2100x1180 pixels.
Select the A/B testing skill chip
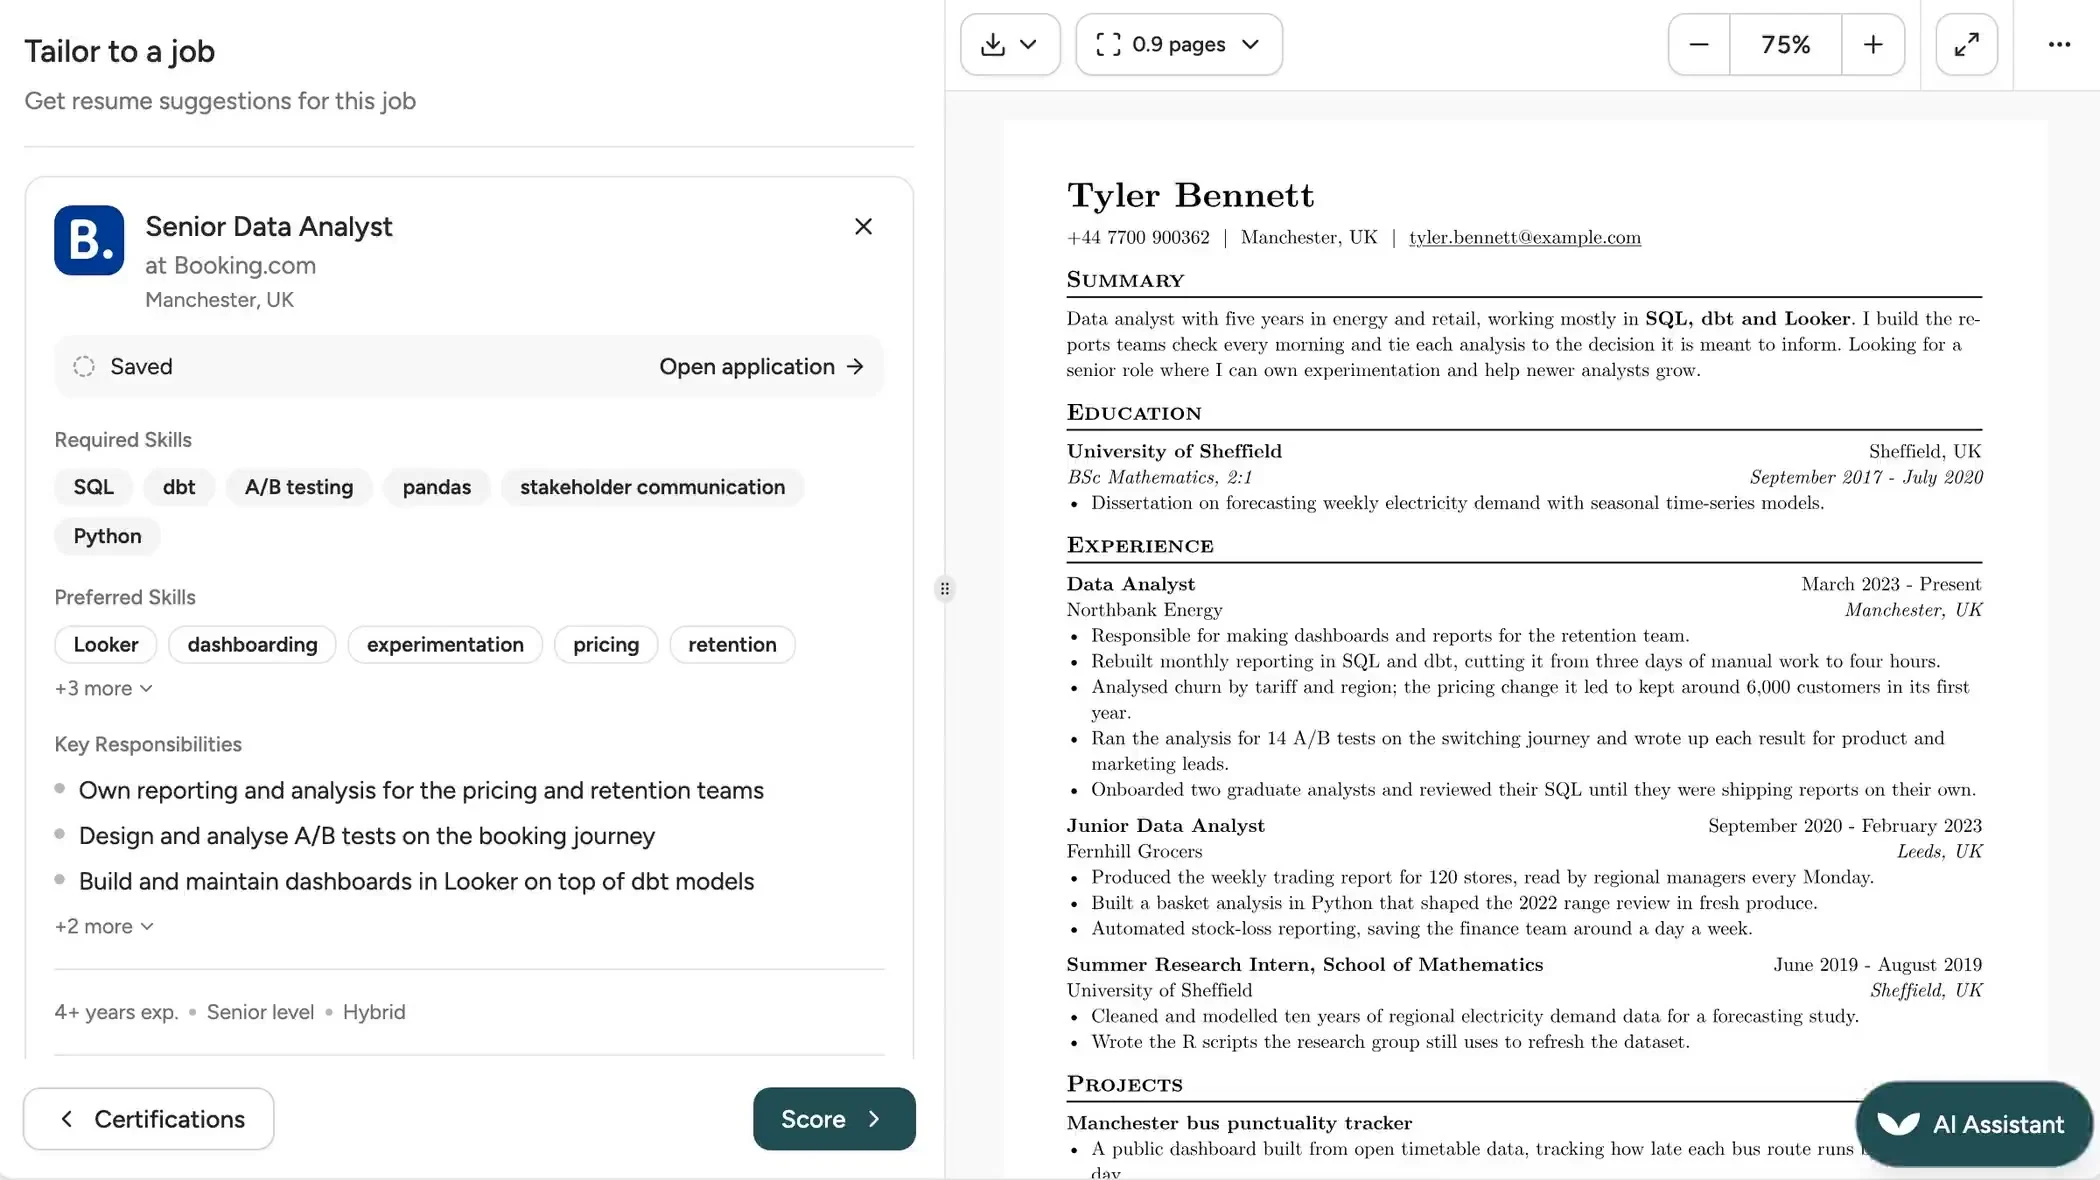pyautogui.click(x=299, y=487)
